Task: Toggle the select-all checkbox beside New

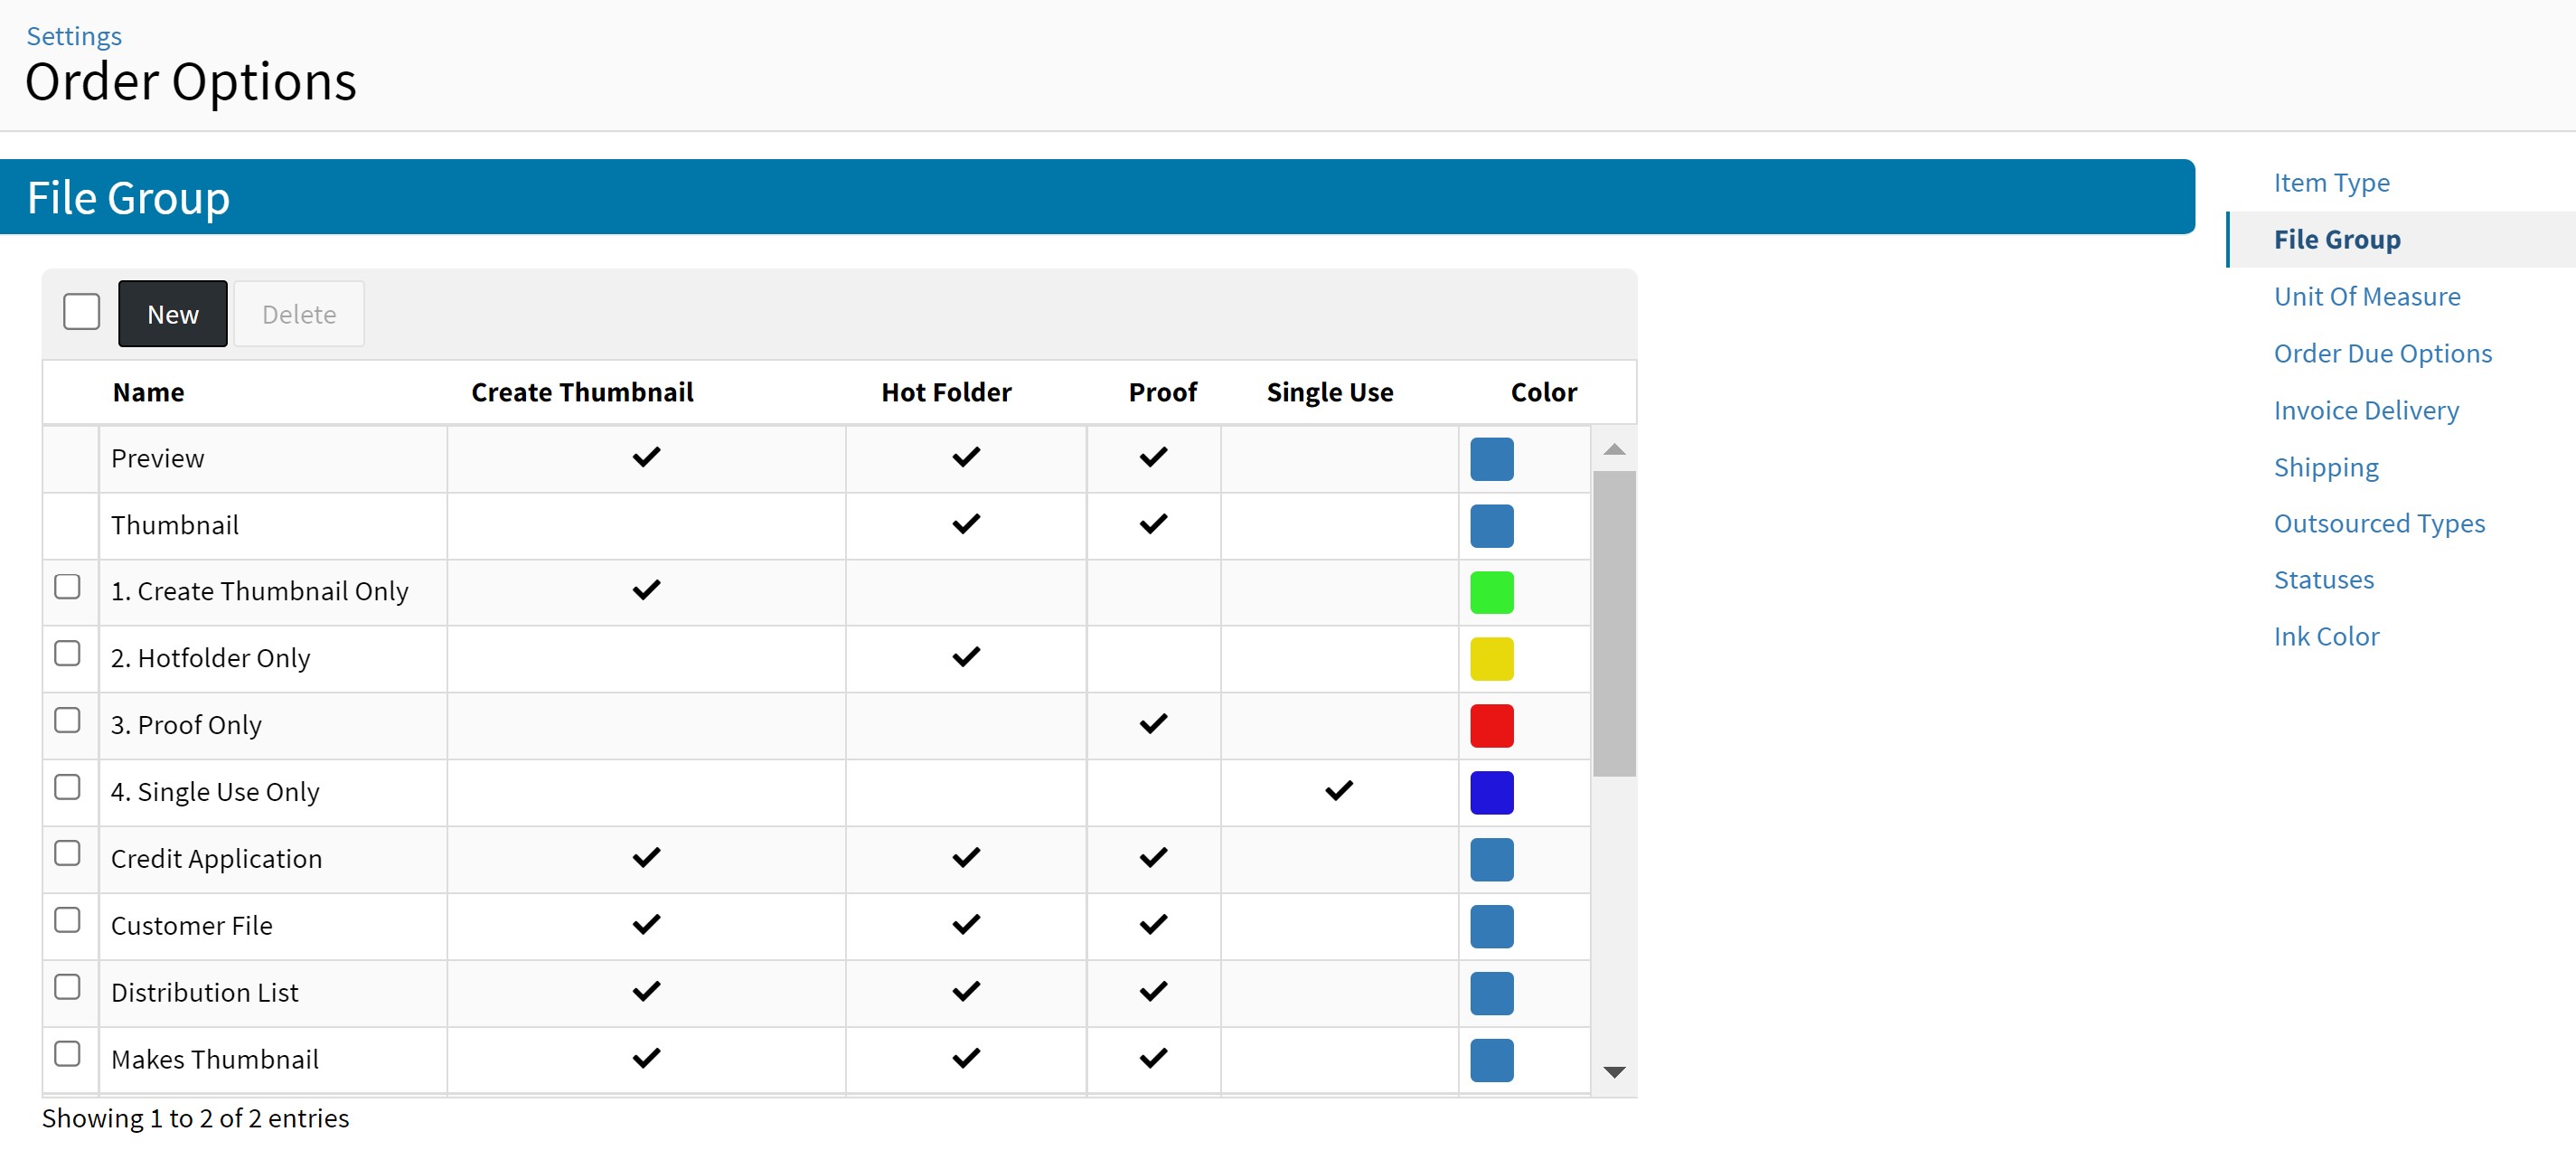Action: pos(81,312)
